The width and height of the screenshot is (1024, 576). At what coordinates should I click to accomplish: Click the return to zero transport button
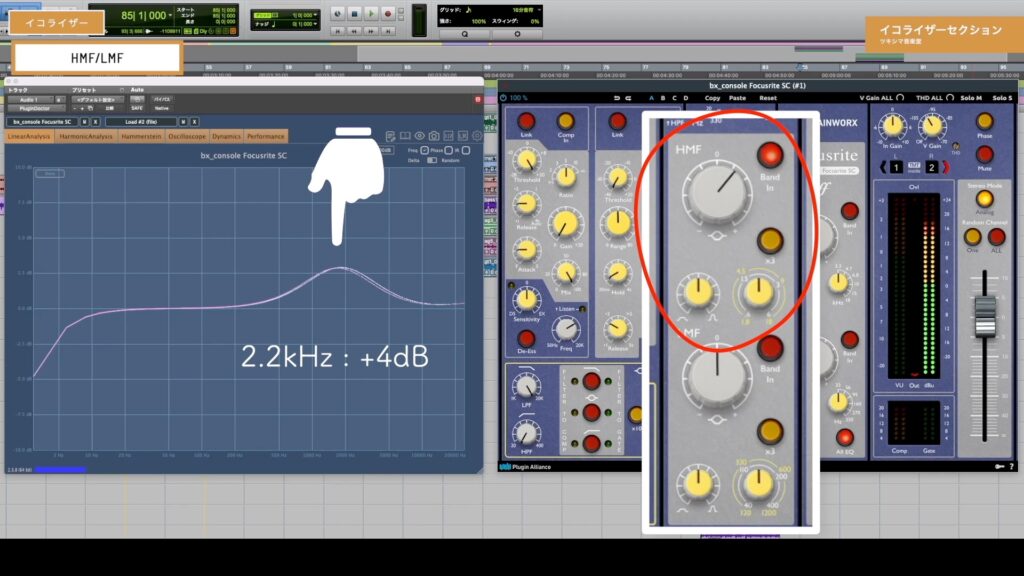[338, 31]
